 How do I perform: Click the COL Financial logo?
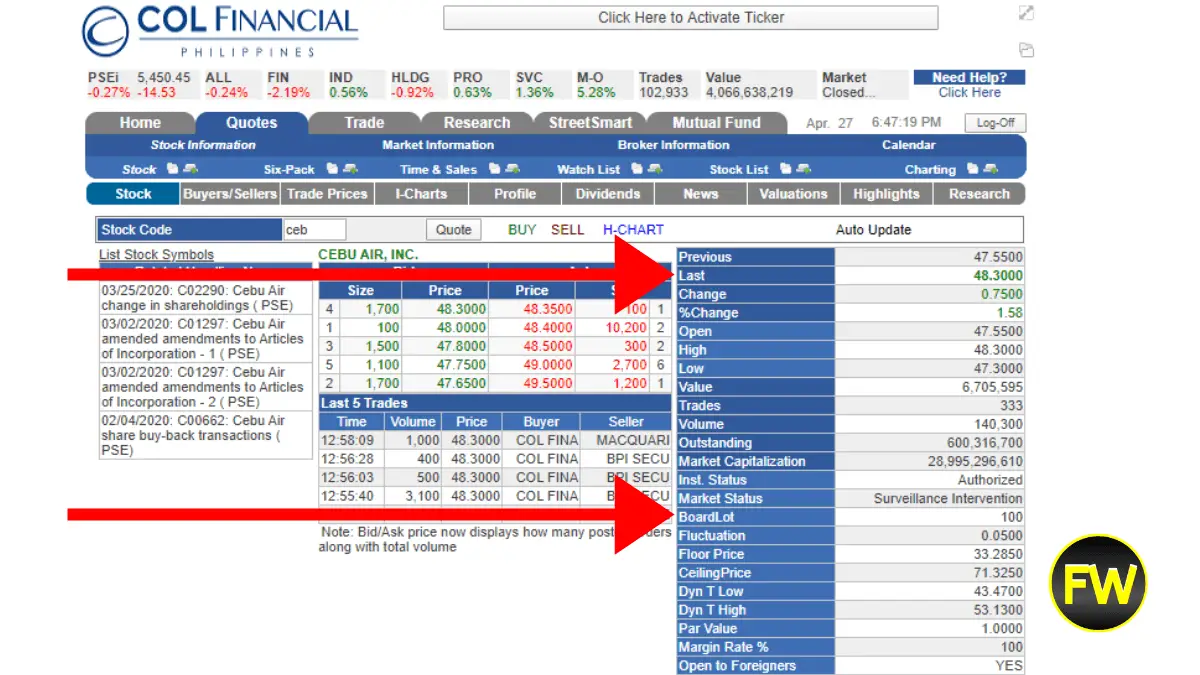pyautogui.click(x=219, y=31)
